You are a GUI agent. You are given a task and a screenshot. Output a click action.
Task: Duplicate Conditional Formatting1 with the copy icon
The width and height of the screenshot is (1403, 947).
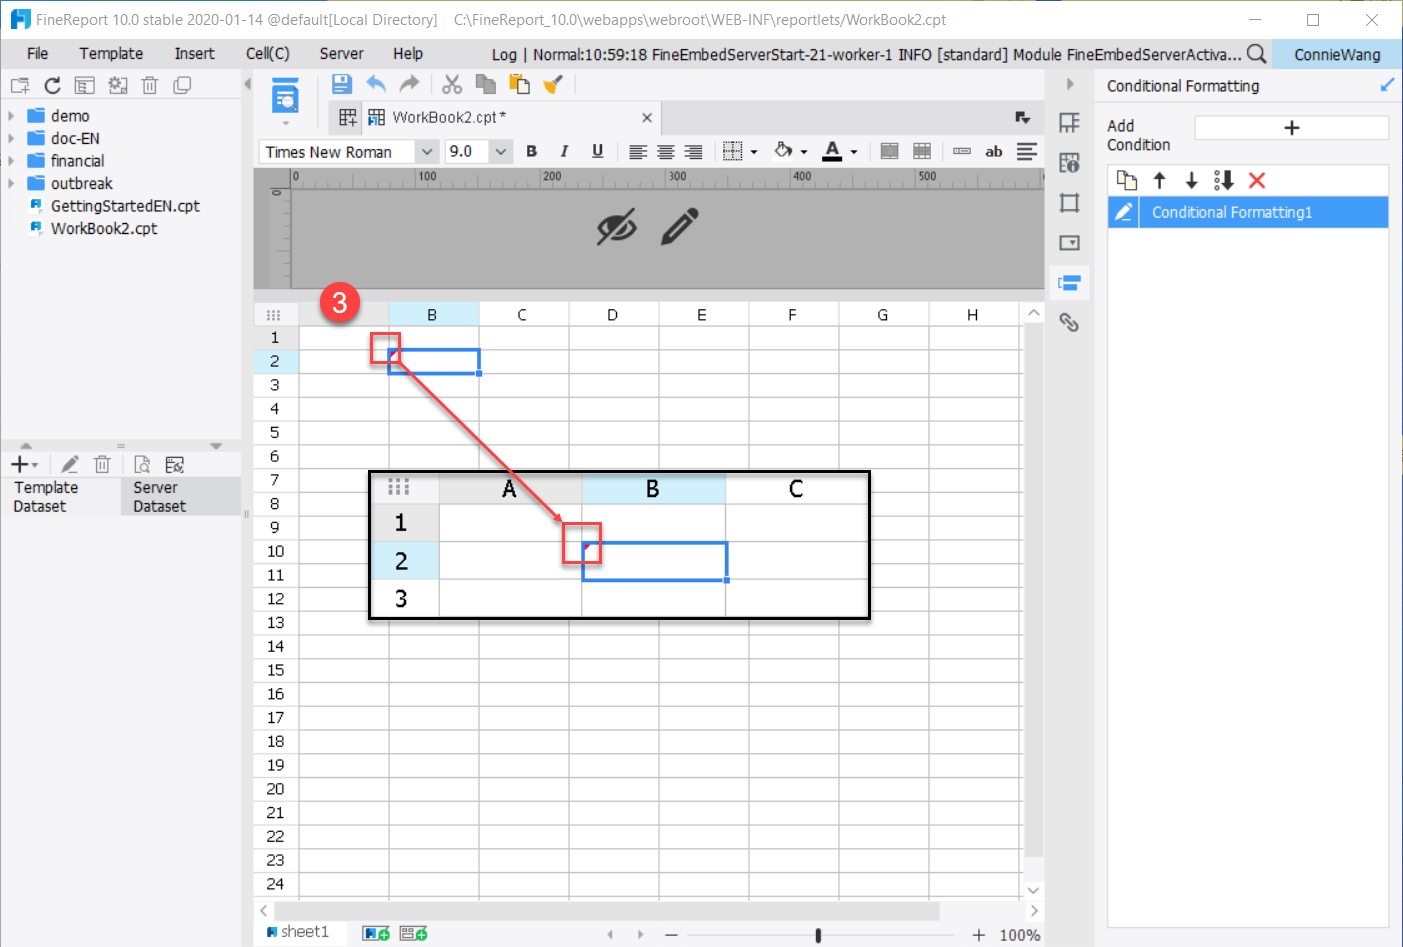pos(1127,180)
